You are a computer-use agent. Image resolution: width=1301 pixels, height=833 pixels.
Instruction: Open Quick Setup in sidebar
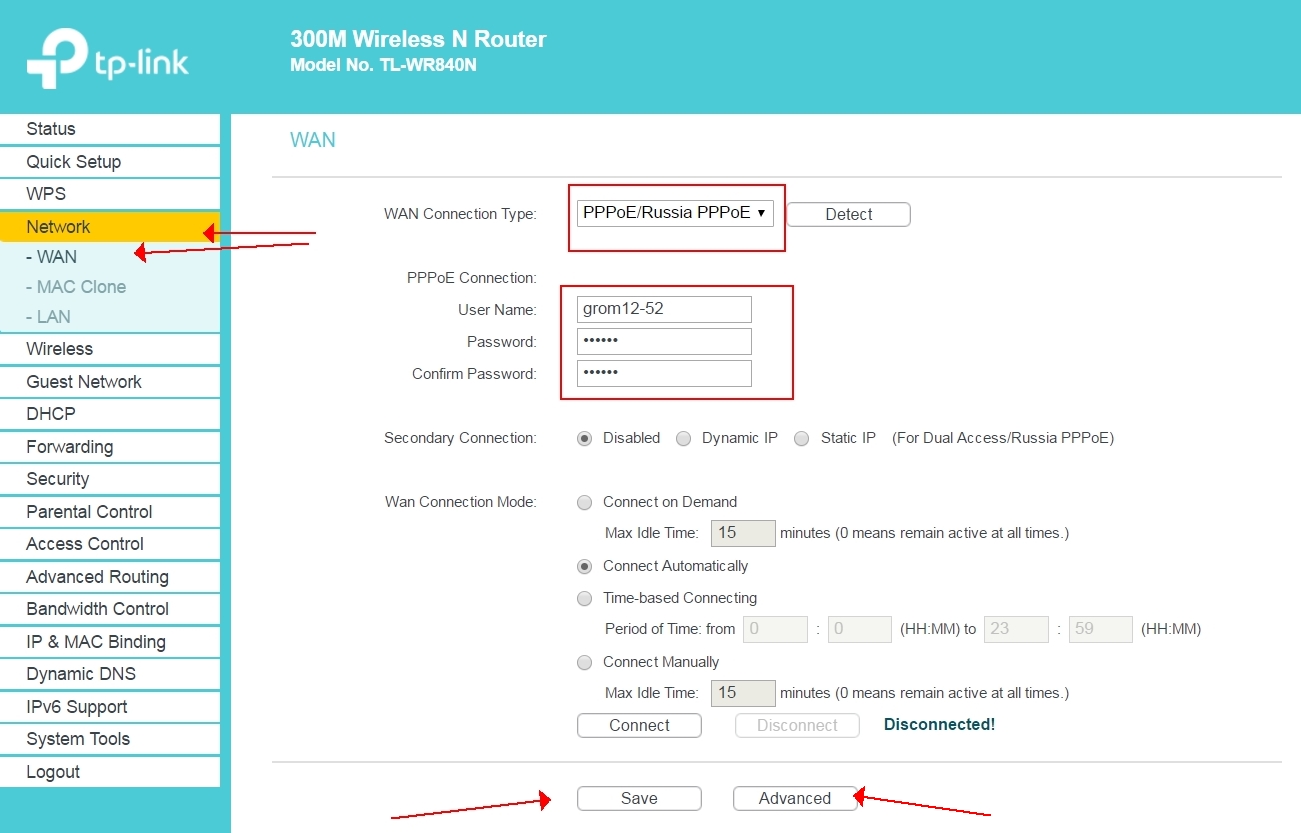(109, 162)
